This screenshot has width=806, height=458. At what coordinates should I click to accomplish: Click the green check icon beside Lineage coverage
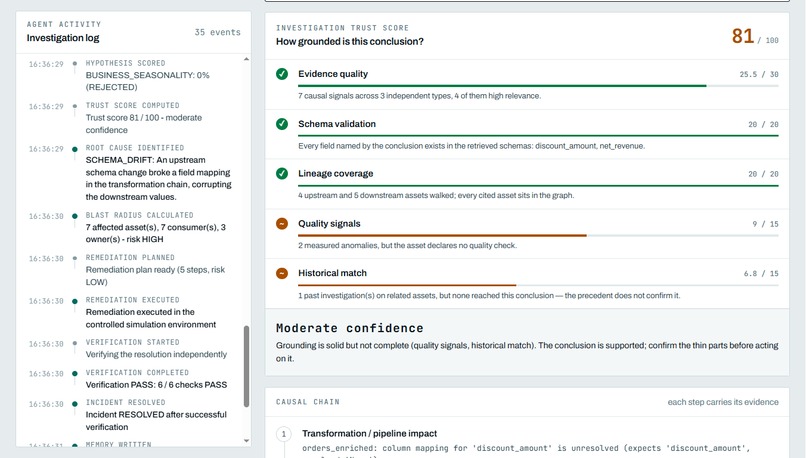pos(282,174)
